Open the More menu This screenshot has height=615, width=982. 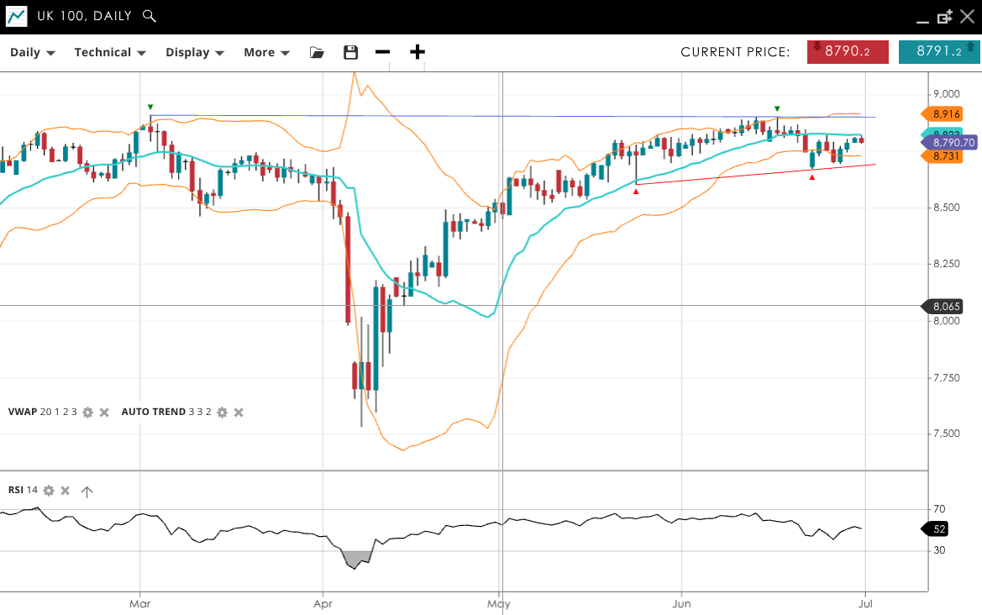tap(266, 52)
